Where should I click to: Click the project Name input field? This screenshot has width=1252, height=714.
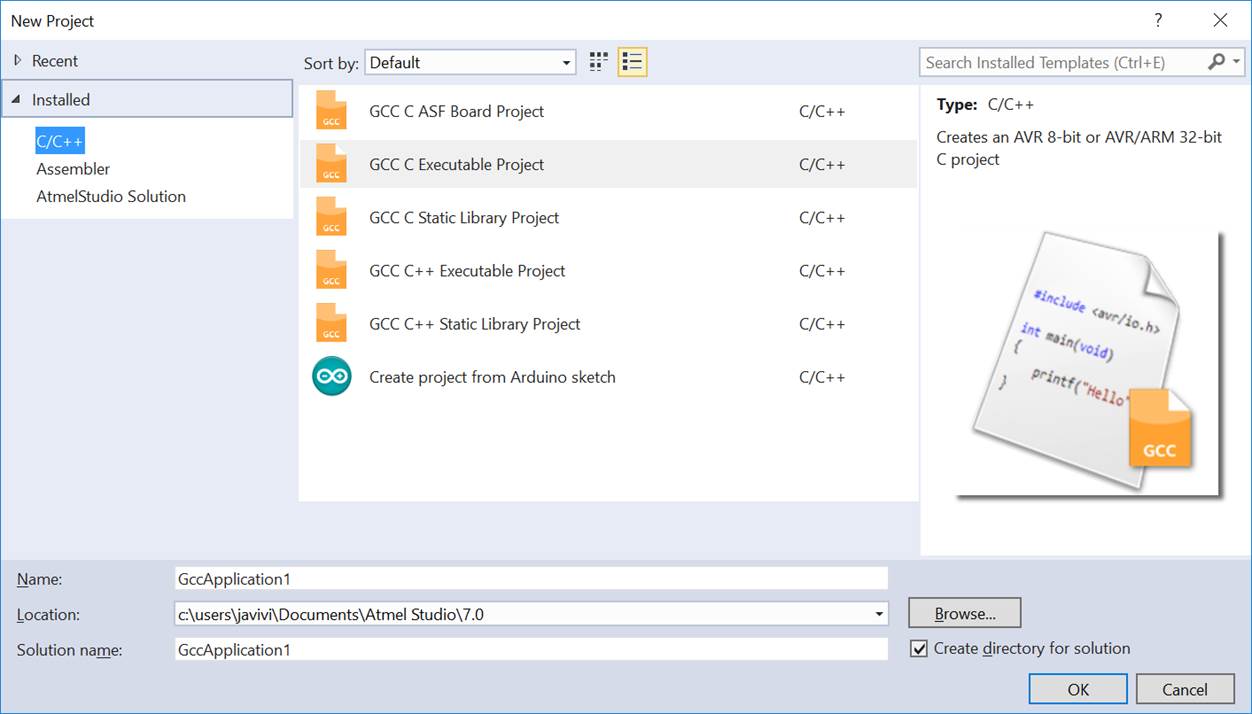(531, 578)
